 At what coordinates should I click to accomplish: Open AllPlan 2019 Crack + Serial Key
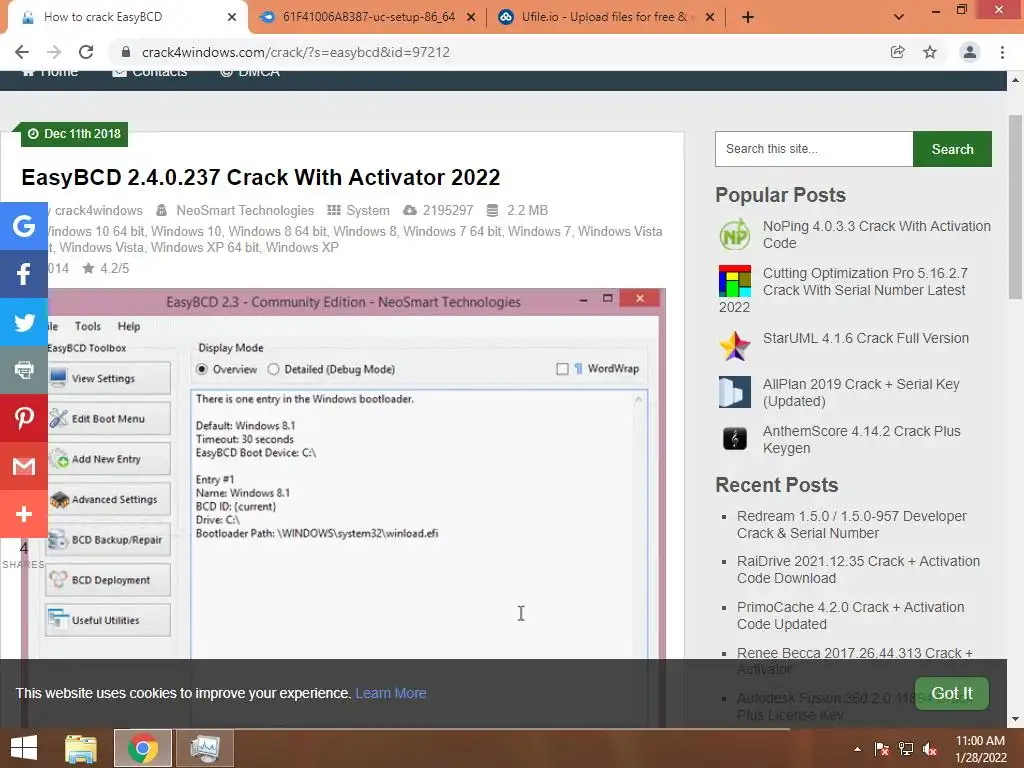pos(861,392)
